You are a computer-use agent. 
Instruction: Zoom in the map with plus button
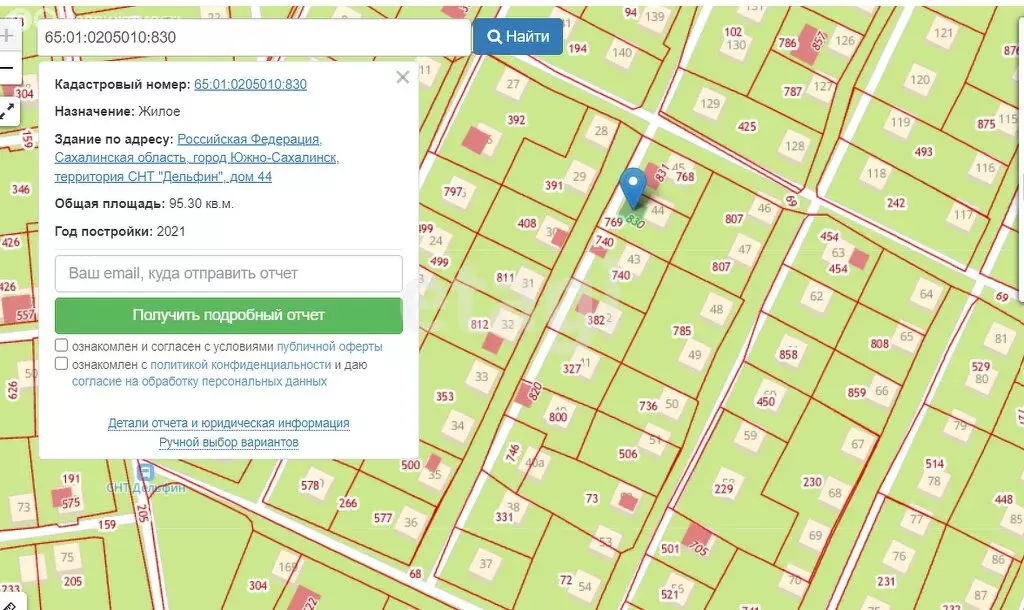click(7, 33)
